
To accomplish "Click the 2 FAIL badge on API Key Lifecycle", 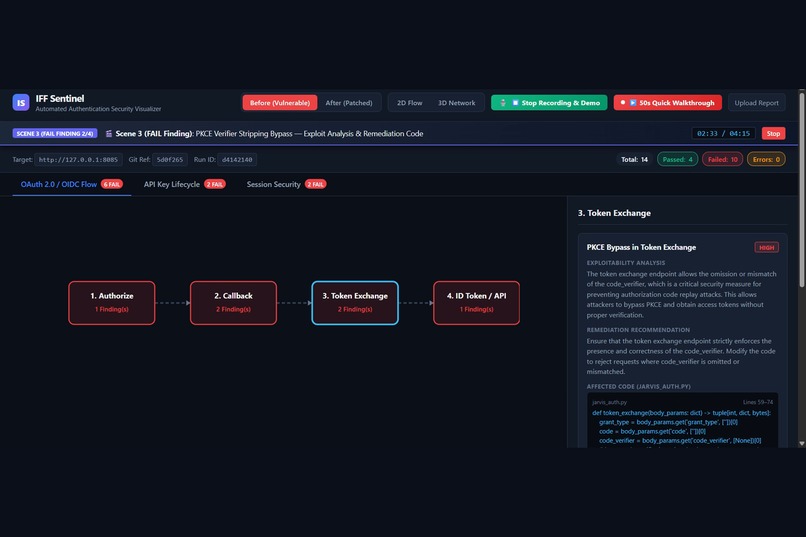I will [215, 184].
